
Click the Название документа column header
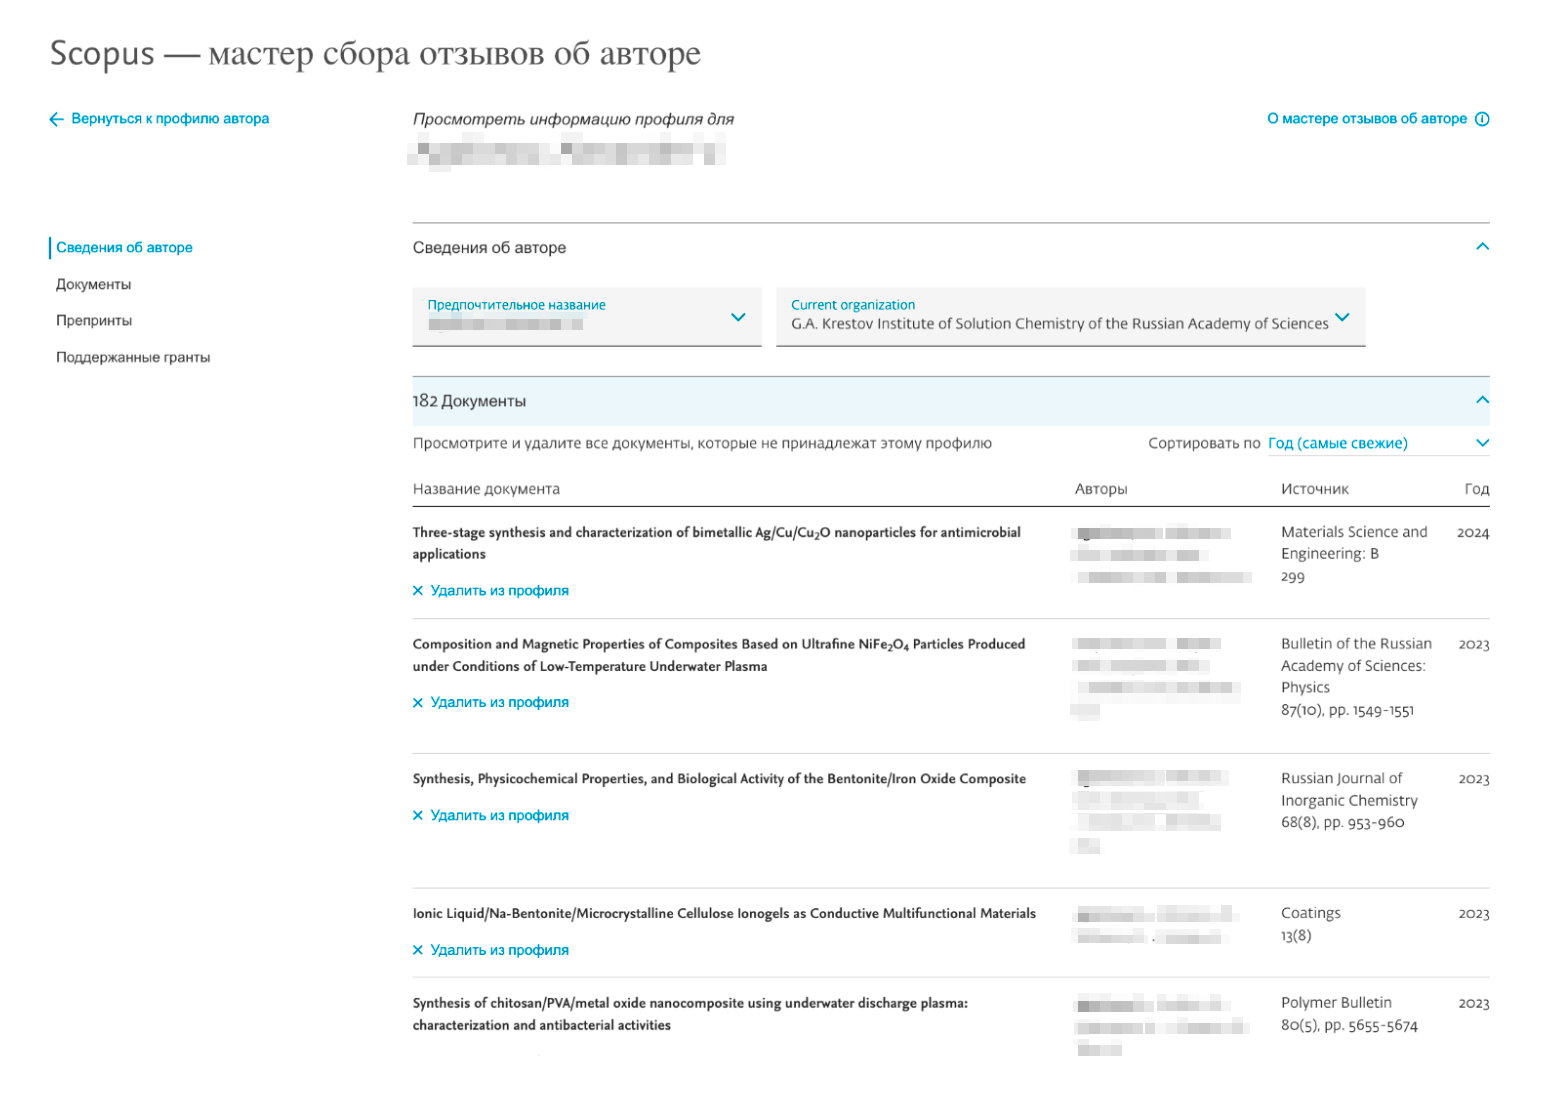point(486,490)
